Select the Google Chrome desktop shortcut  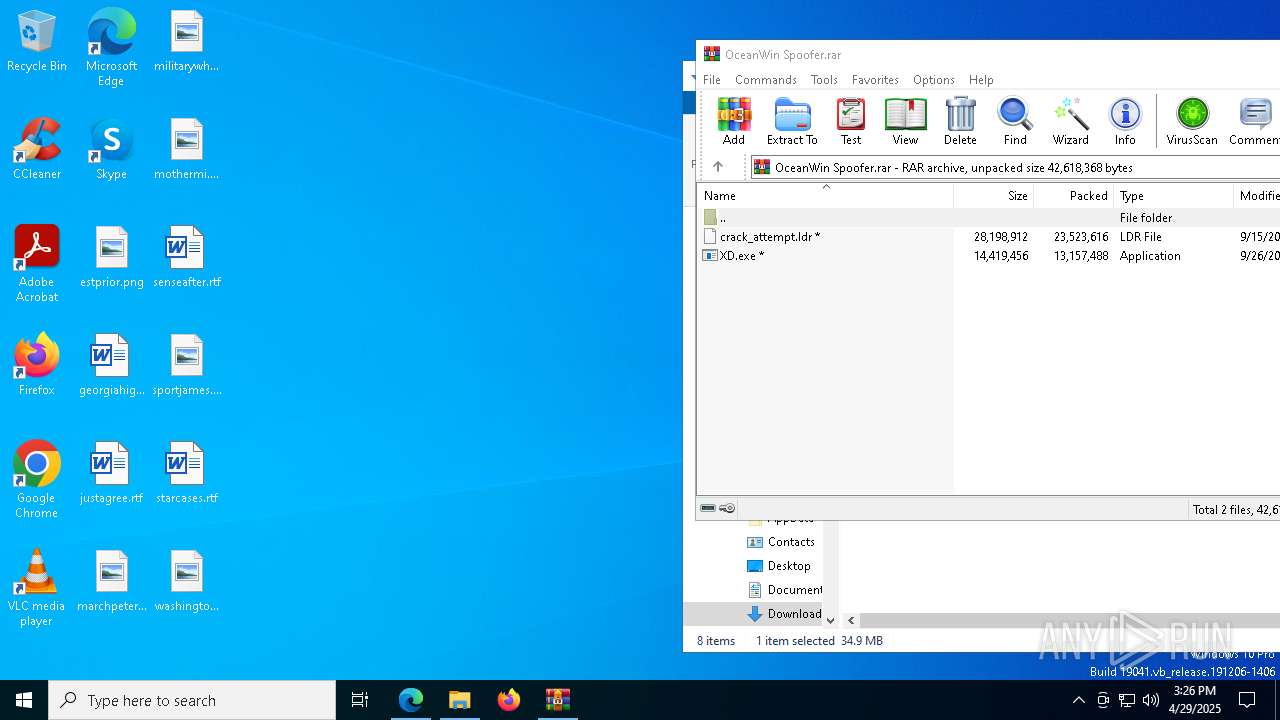36,480
